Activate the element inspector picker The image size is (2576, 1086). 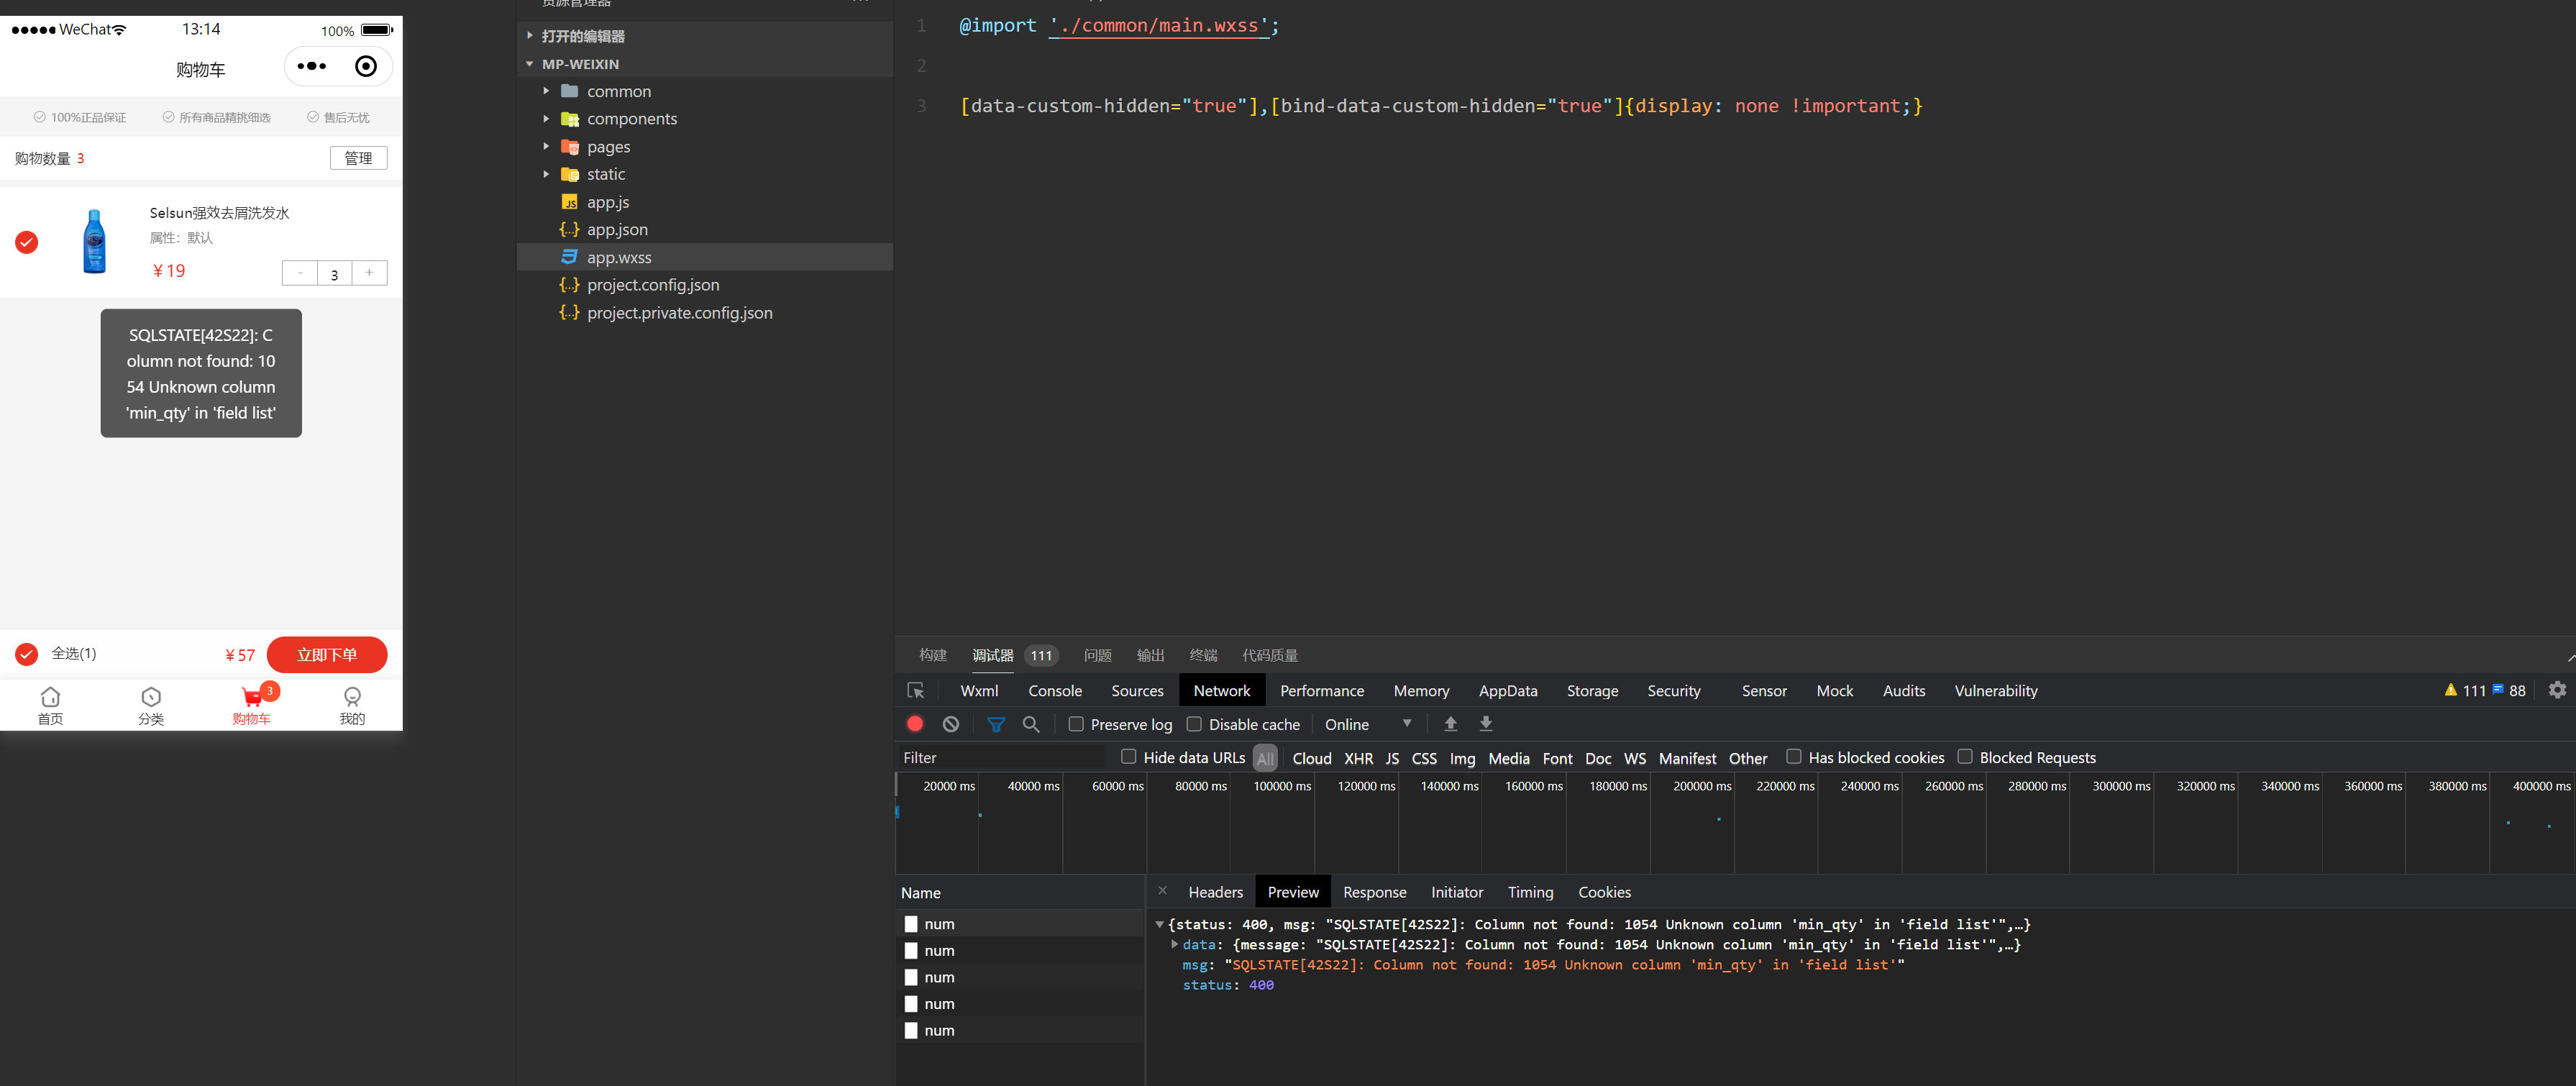tap(915, 690)
